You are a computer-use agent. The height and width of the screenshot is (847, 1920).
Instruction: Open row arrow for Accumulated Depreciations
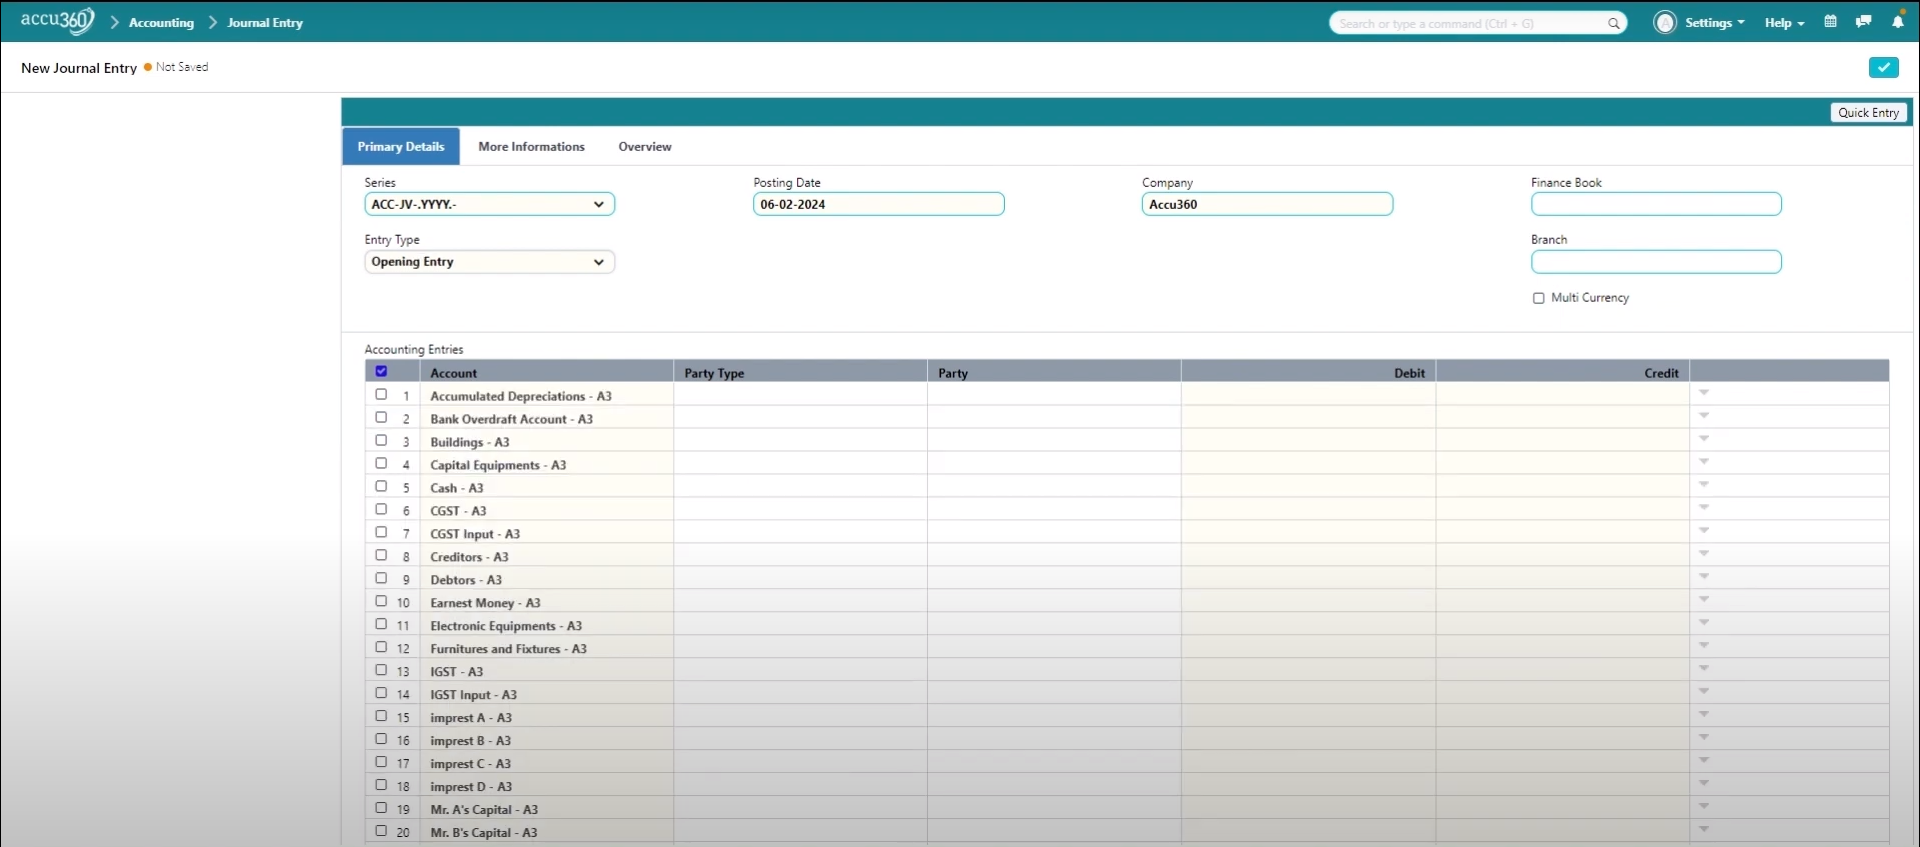[1704, 393]
